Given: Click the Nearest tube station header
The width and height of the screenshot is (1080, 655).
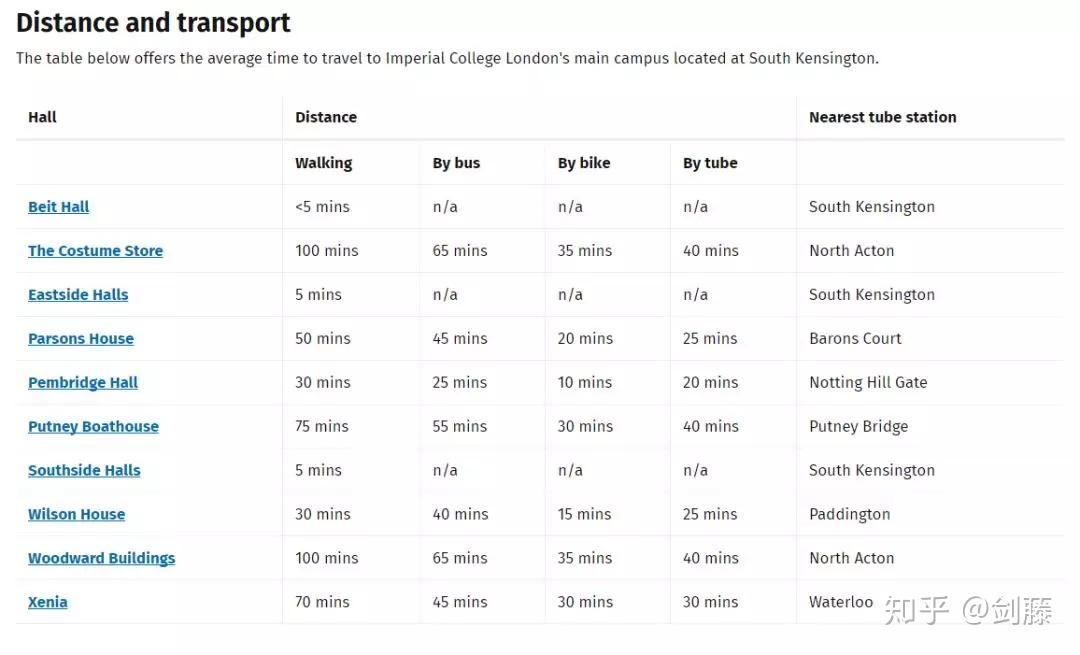Looking at the screenshot, I should (x=882, y=117).
